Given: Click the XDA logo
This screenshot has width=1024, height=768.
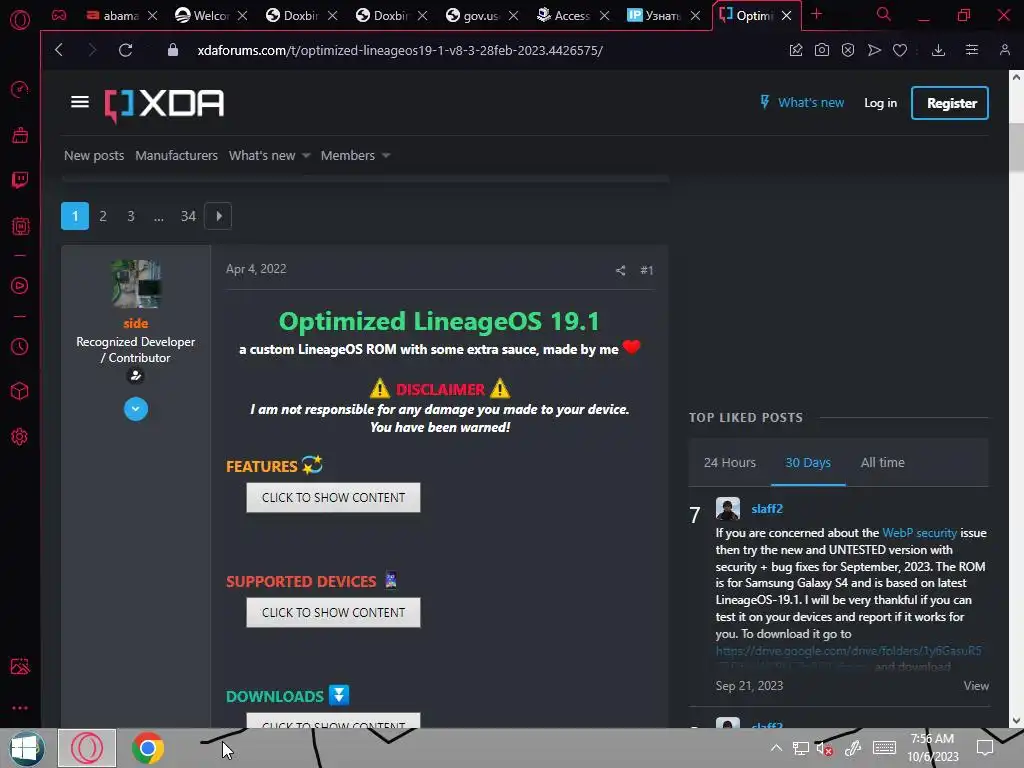Looking at the screenshot, I should [x=164, y=104].
